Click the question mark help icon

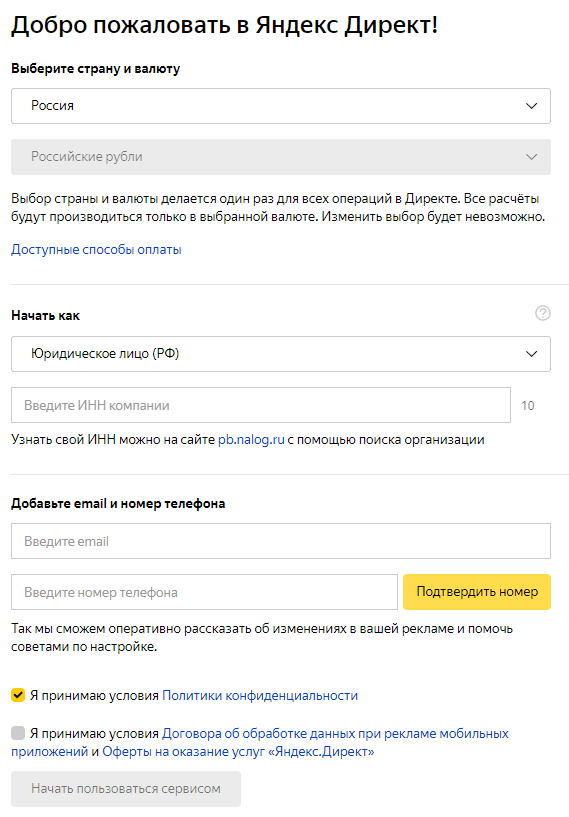click(x=542, y=313)
